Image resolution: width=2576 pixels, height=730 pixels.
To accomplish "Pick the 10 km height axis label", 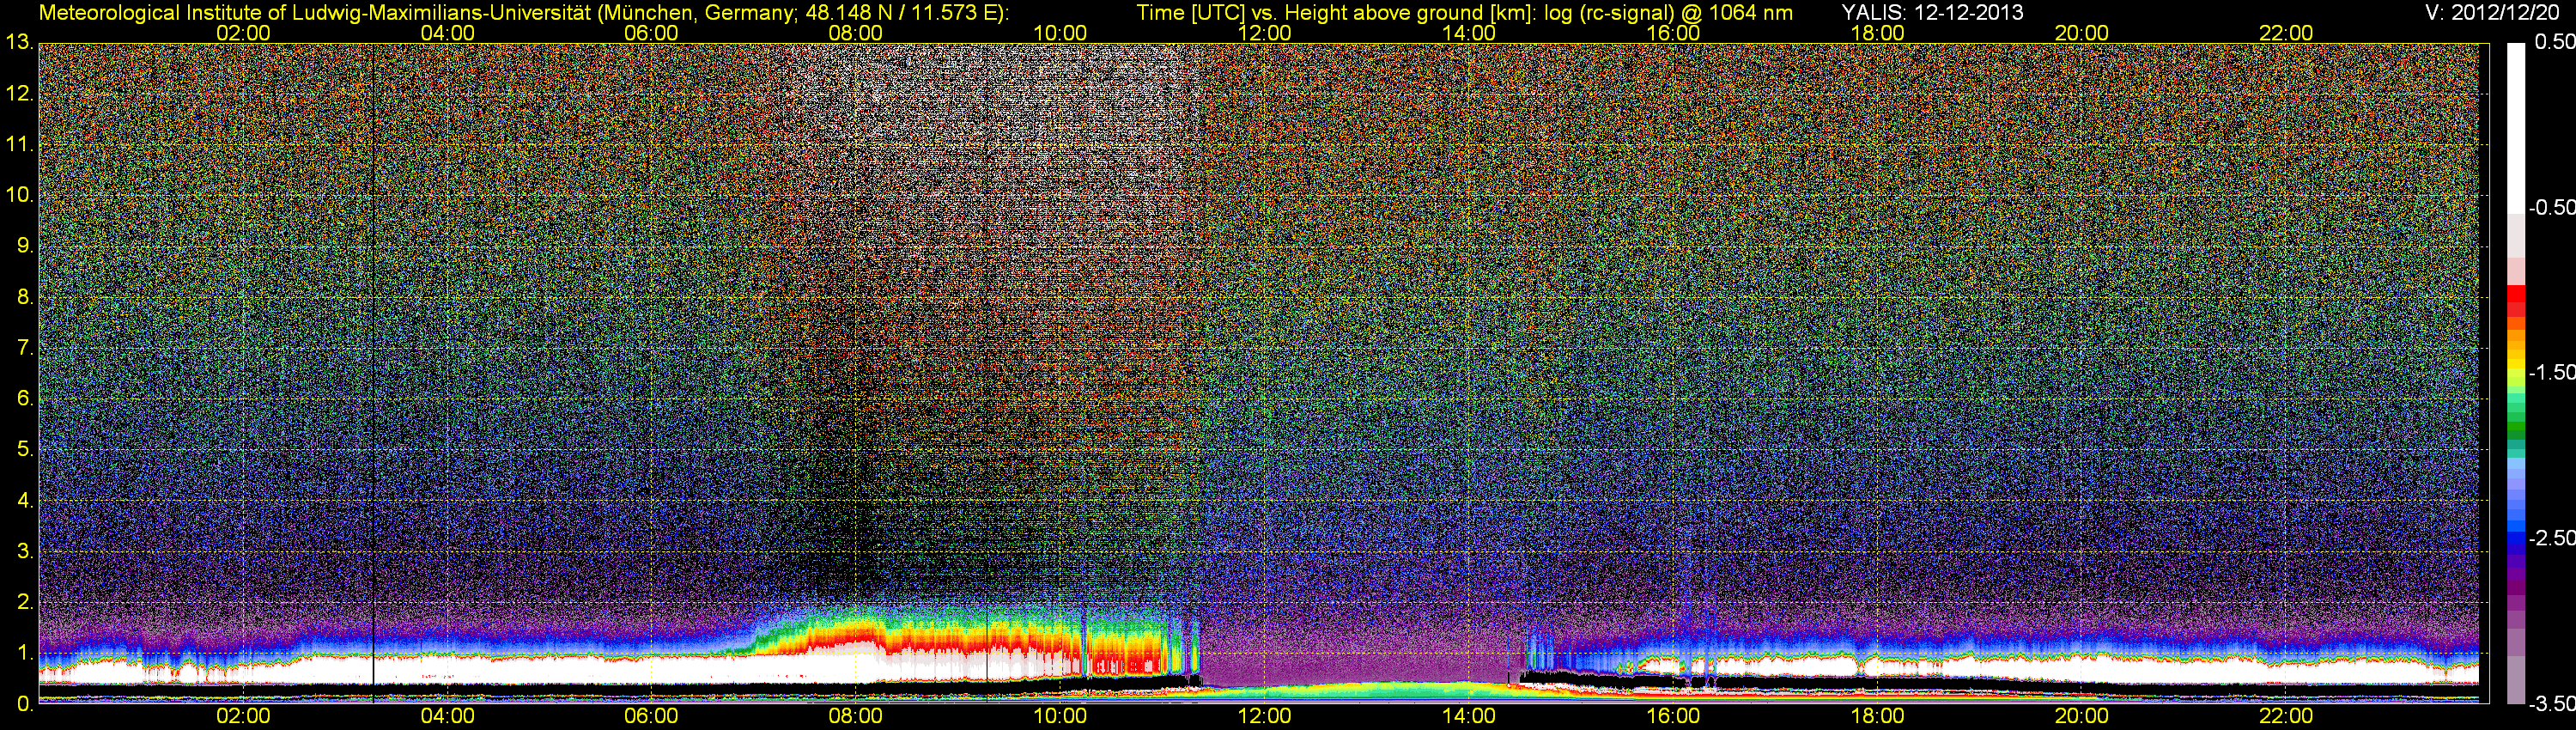I will click(19, 195).
